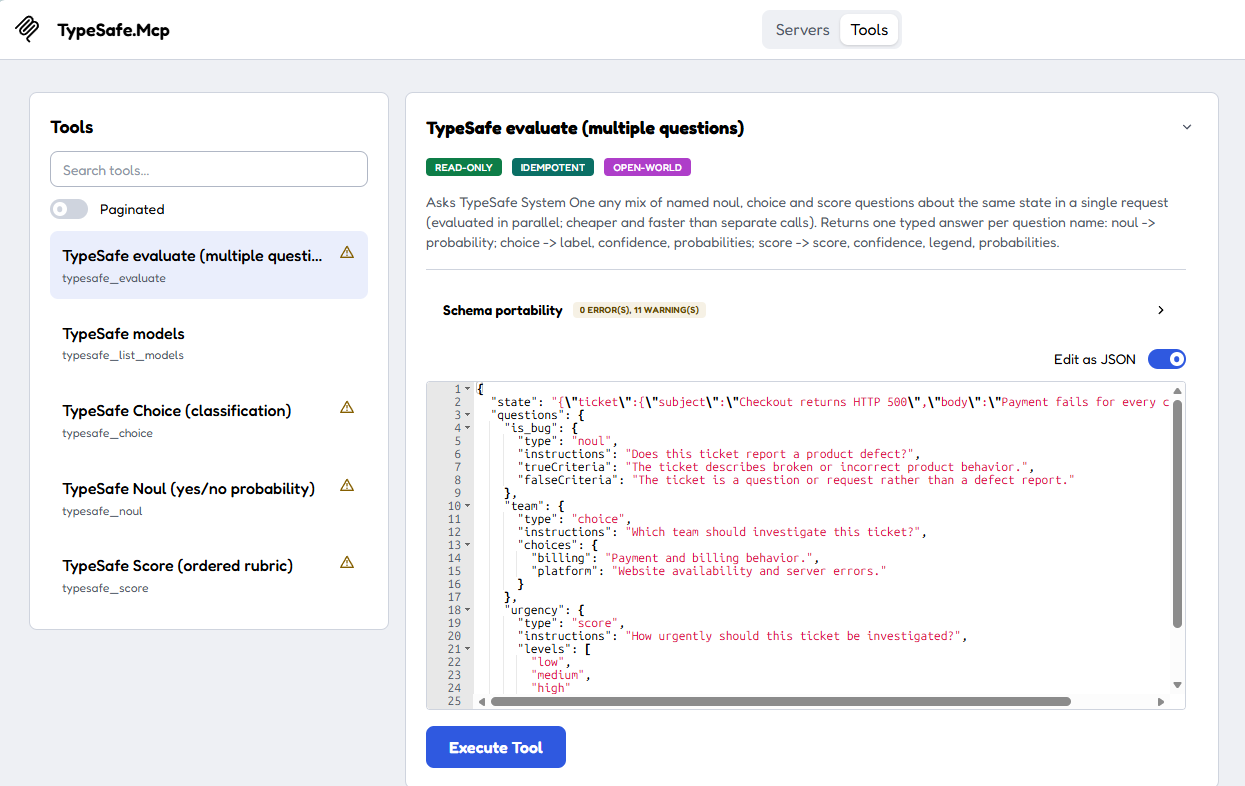This screenshot has width=1245, height=786.
Task: Click the editor scroll-down arrow
Action: [1177, 685]
